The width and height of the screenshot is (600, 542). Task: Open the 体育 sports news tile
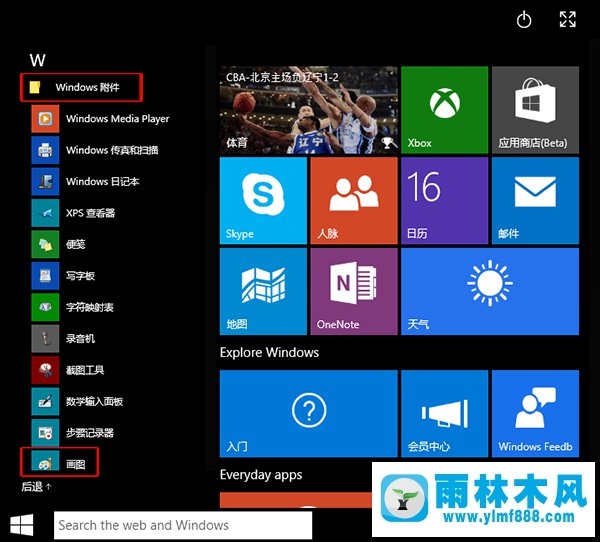coord(308,110)
